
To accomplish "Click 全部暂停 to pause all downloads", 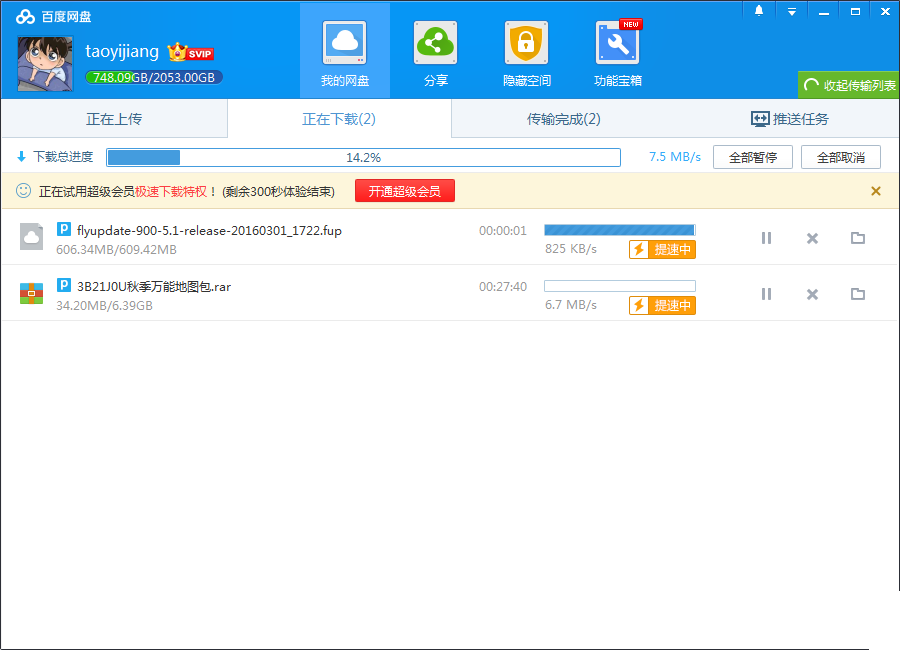I will (752, 156).
